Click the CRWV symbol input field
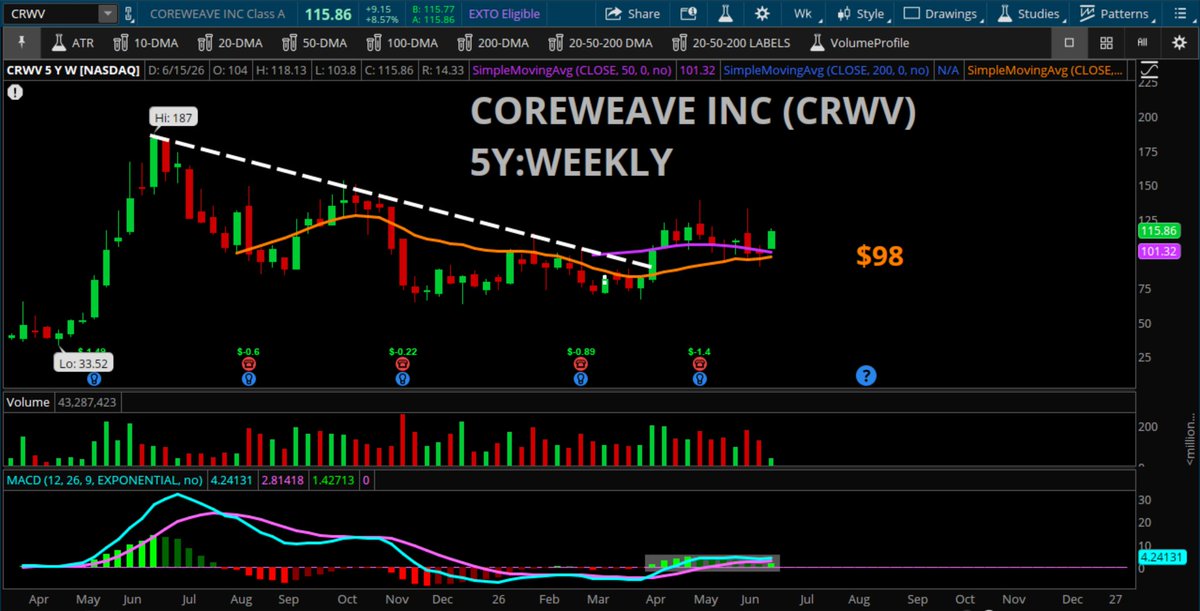Viewport: 1200px width, 611px height. [51, 14]
